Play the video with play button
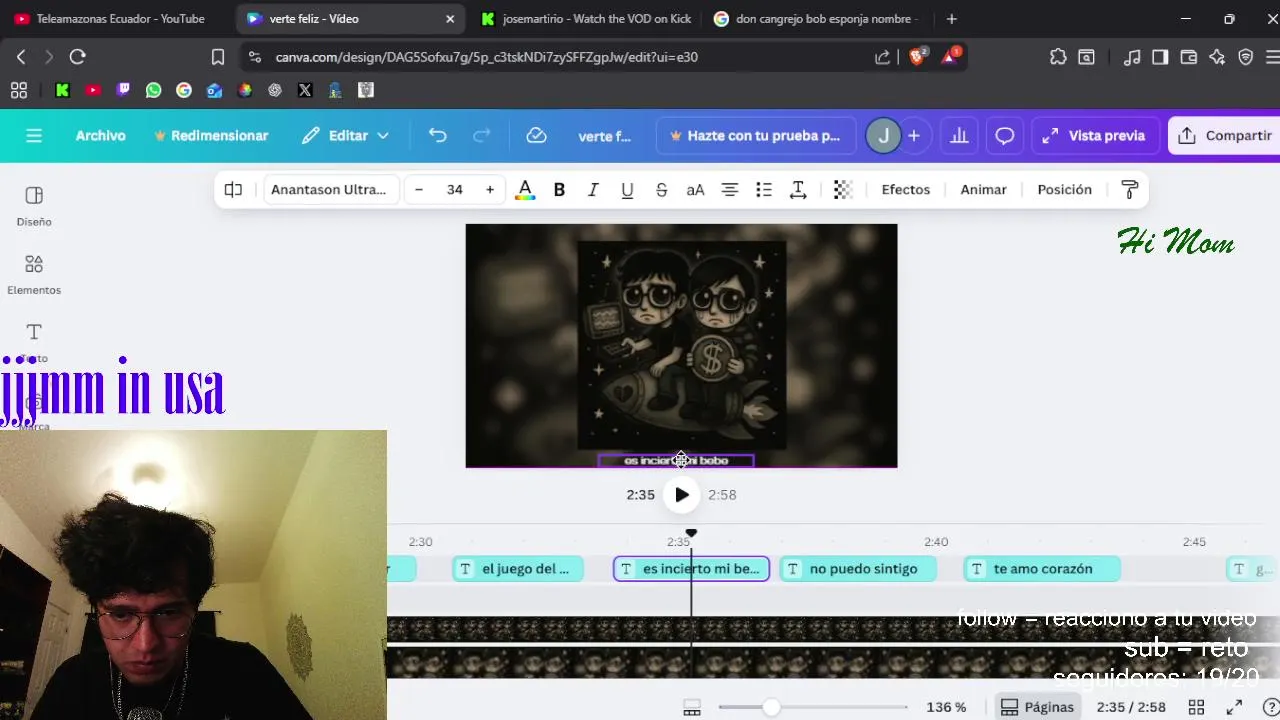Screen dimensions: 1280x720 681,494
